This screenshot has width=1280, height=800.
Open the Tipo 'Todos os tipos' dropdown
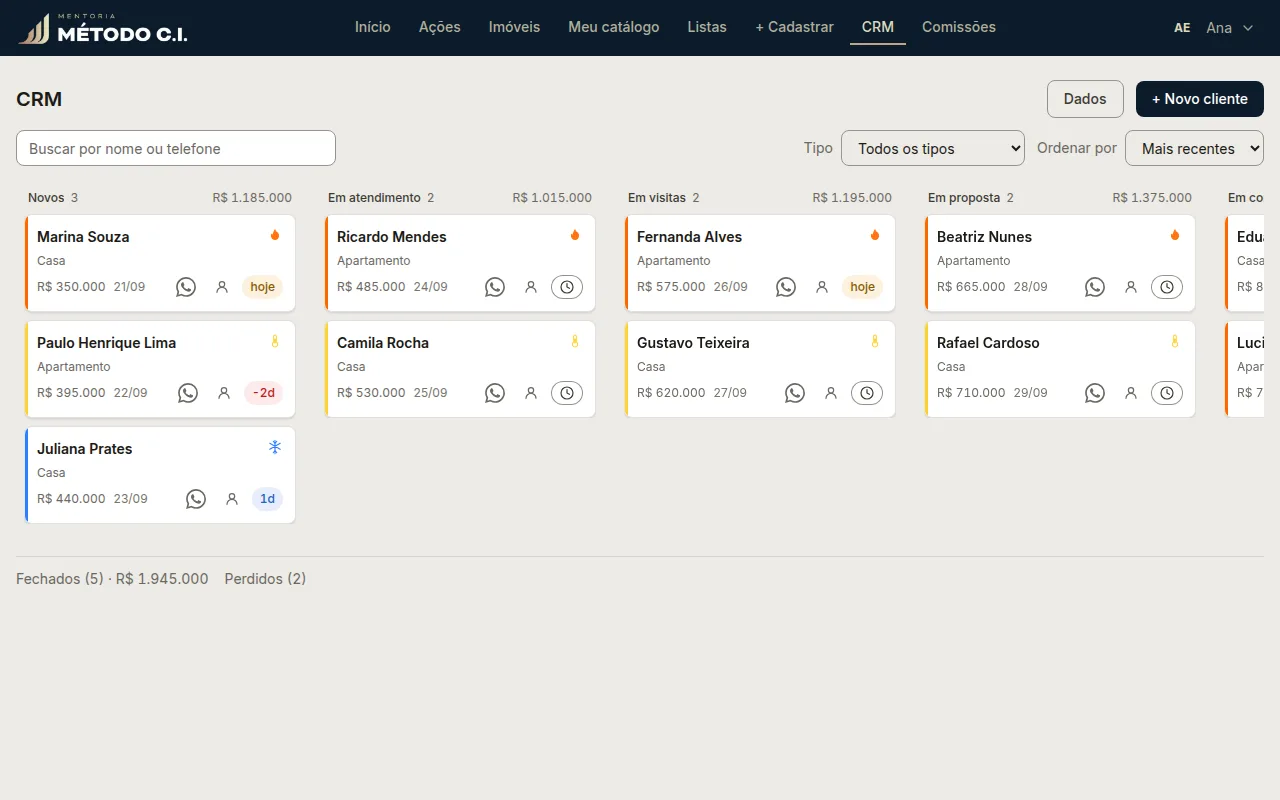(x=933, y=148)
